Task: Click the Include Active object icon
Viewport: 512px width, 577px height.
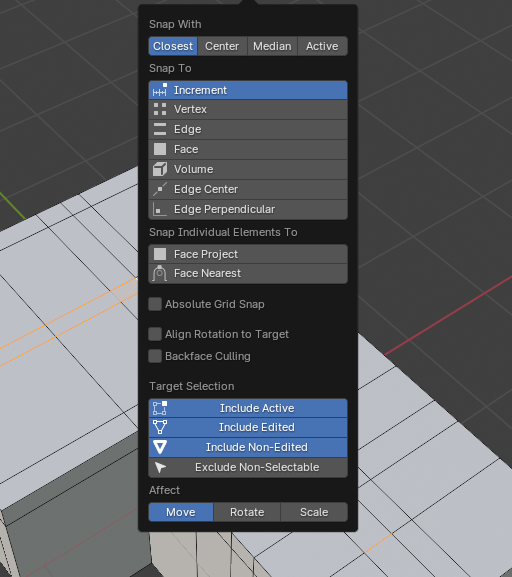Action: tap(160, 408)
